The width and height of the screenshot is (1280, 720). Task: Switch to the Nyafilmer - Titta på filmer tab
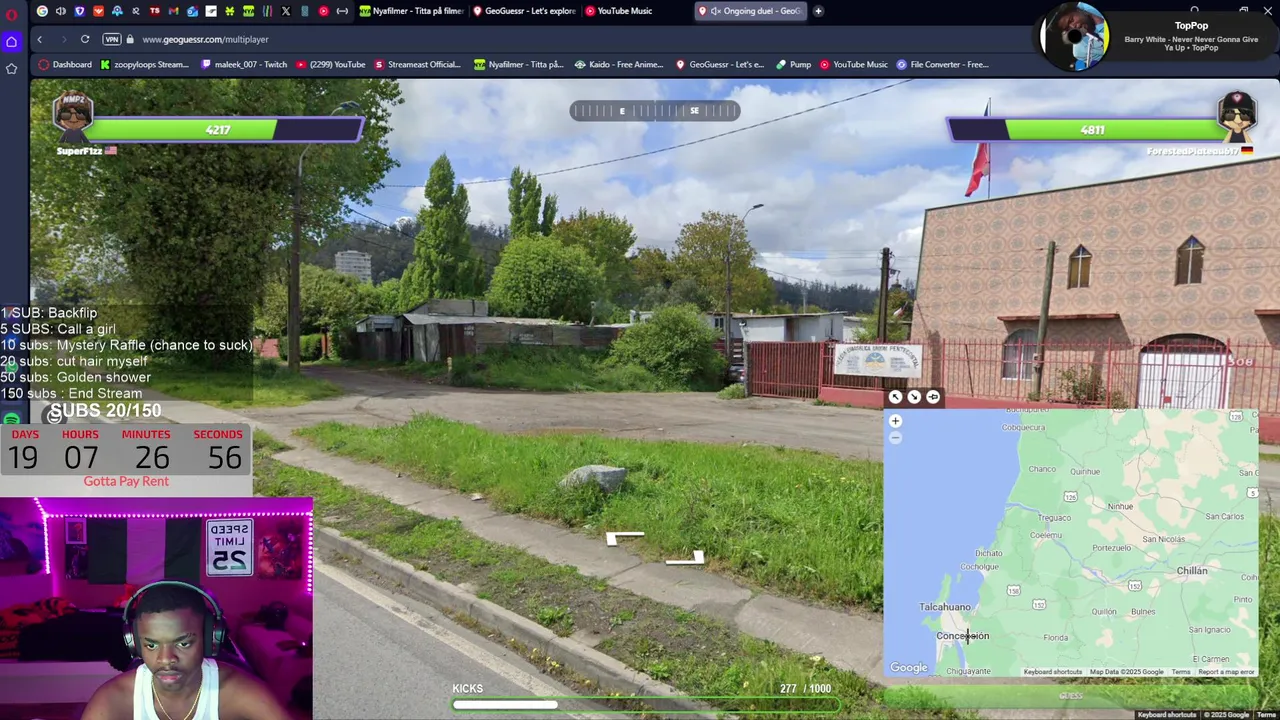(412, 11)
